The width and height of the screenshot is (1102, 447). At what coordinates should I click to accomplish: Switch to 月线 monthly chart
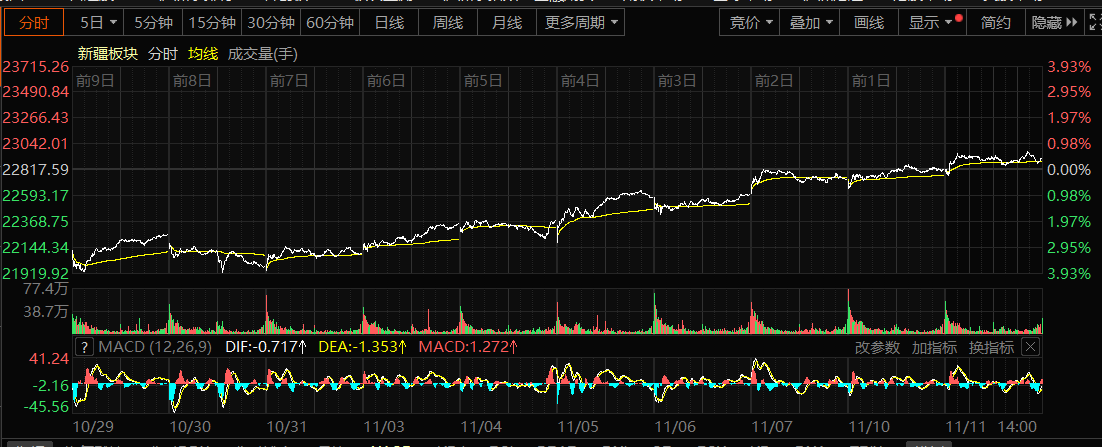507,22
